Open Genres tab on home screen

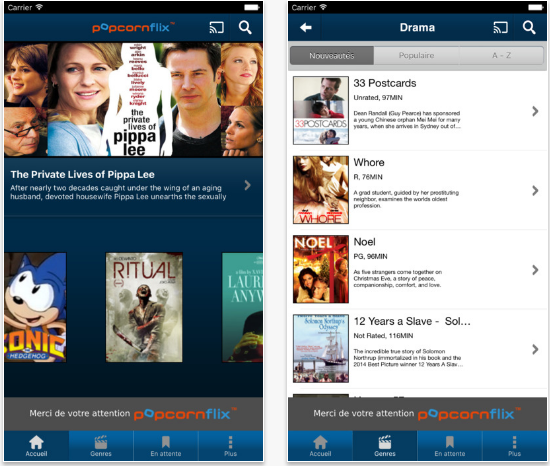[101, 446]
